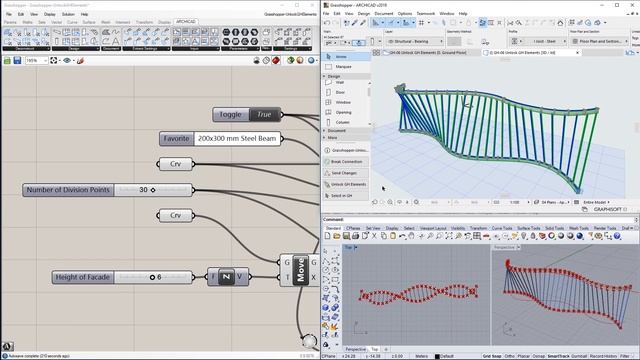The height and width of the screenshot is (360, 640).
Task: Click the Grasshopper zoom extents icon
Action: [x=53, y=60]
